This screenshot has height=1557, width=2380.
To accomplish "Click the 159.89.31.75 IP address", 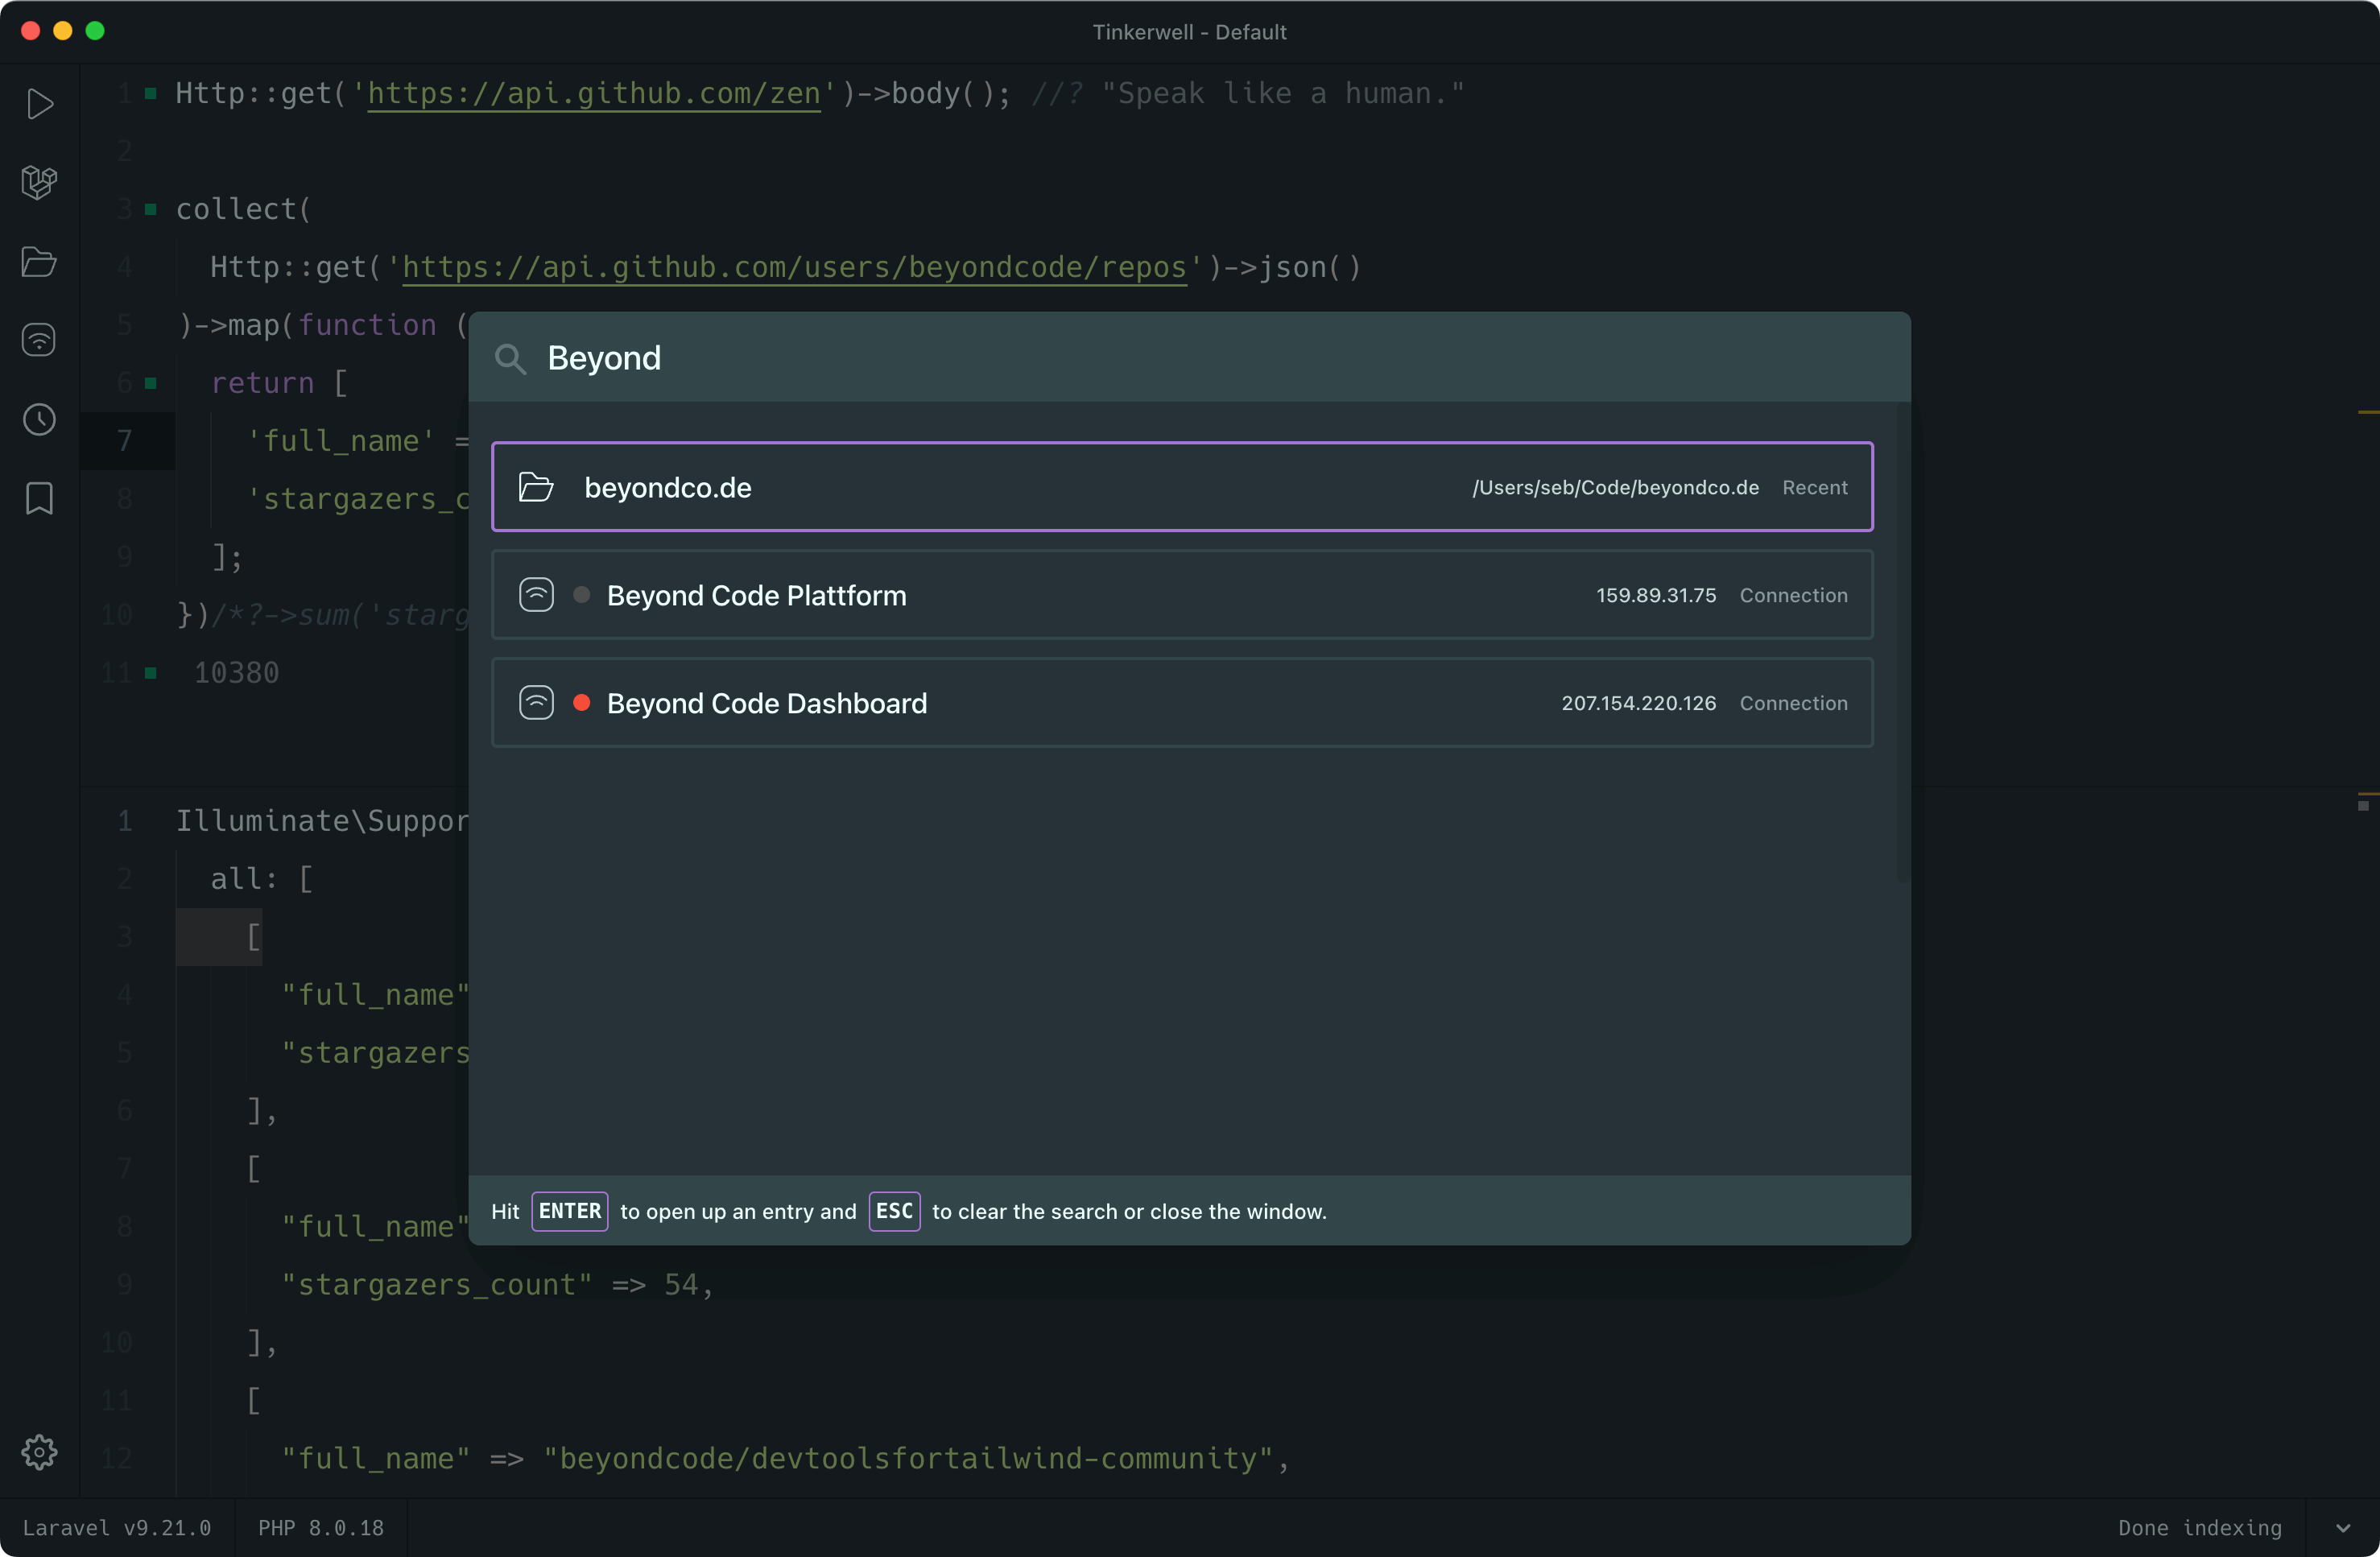I will [1656, 595].
